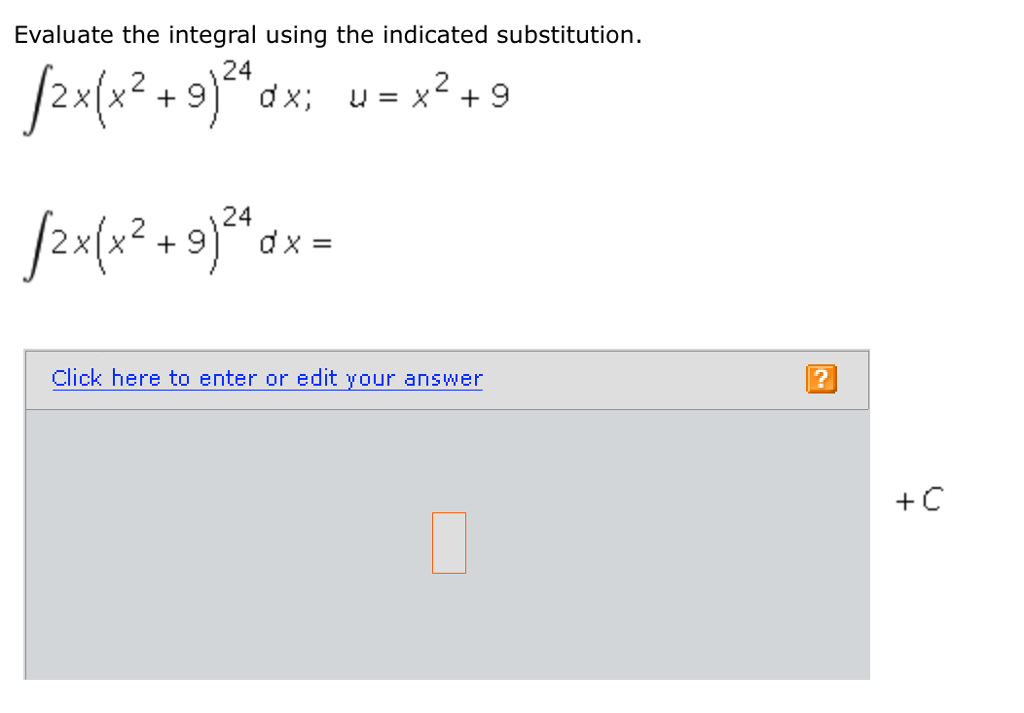Follow the underlined answer-entry hyperlink
Image resolution: width=1024 pixels, height=713 pixels.
click(266, 377)
